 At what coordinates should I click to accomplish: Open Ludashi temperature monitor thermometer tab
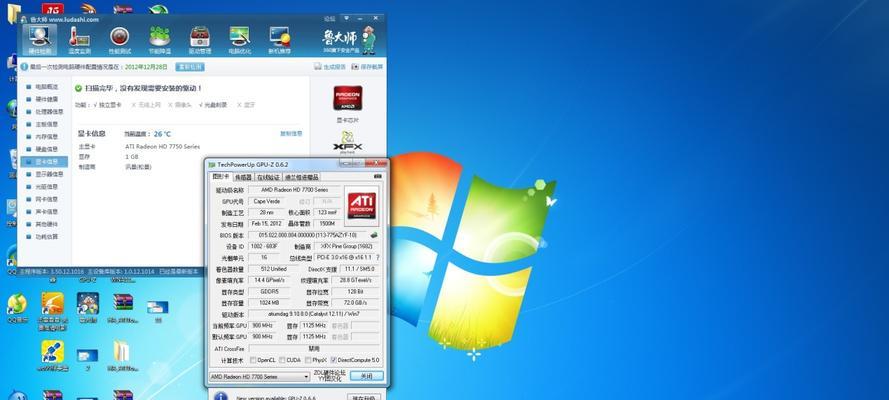79,40
